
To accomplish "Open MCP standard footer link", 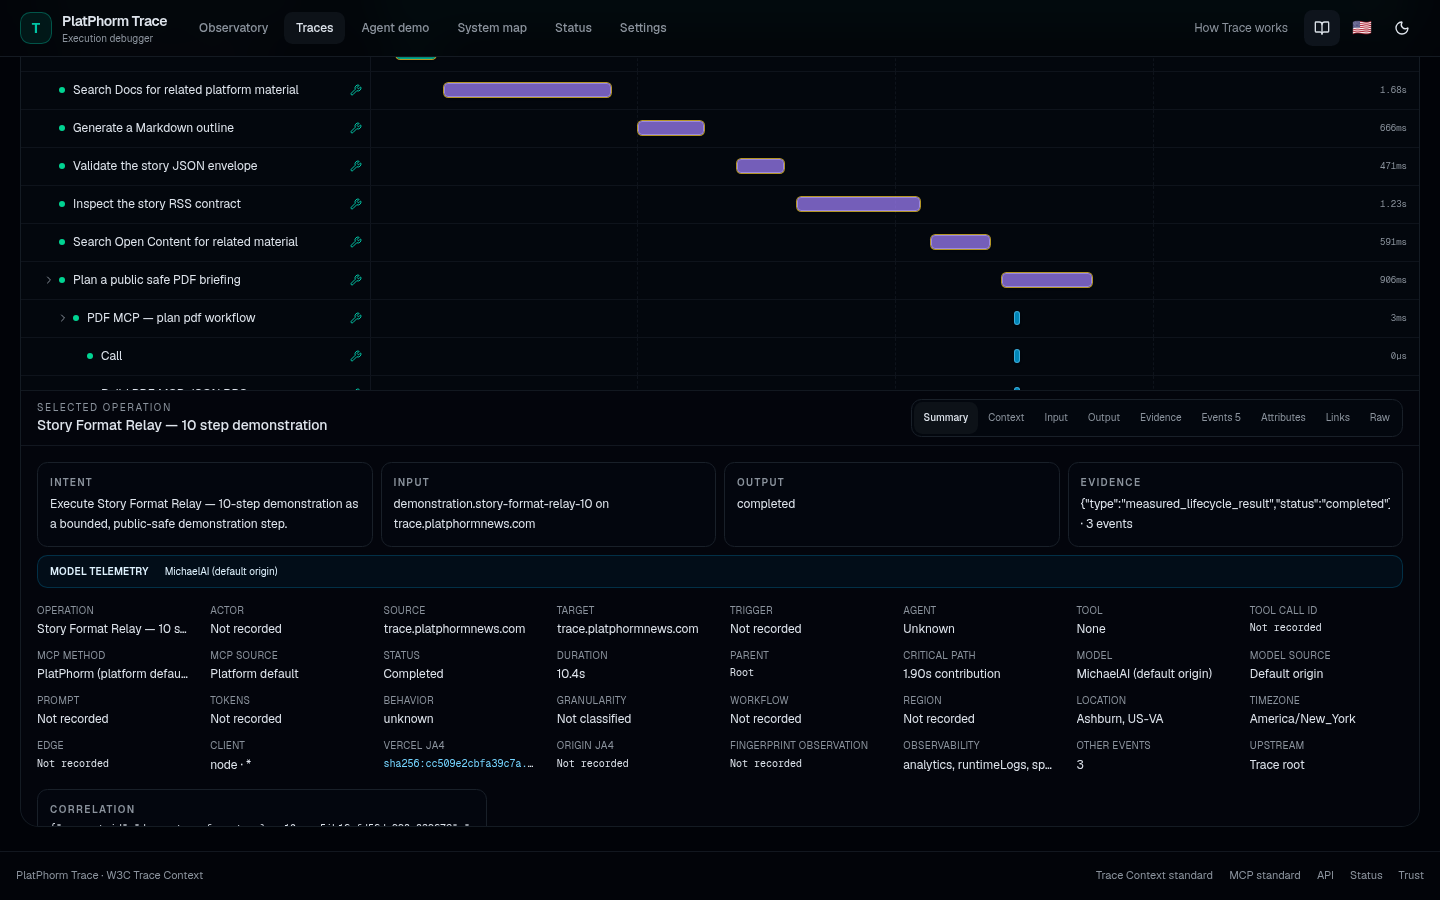I will tap(1264, 875).
